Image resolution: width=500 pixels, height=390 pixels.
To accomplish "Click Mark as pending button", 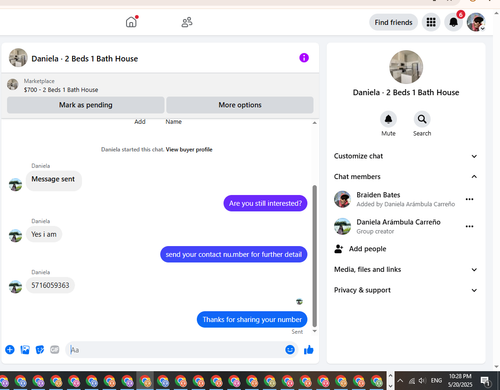I will [x=86, y=105].
